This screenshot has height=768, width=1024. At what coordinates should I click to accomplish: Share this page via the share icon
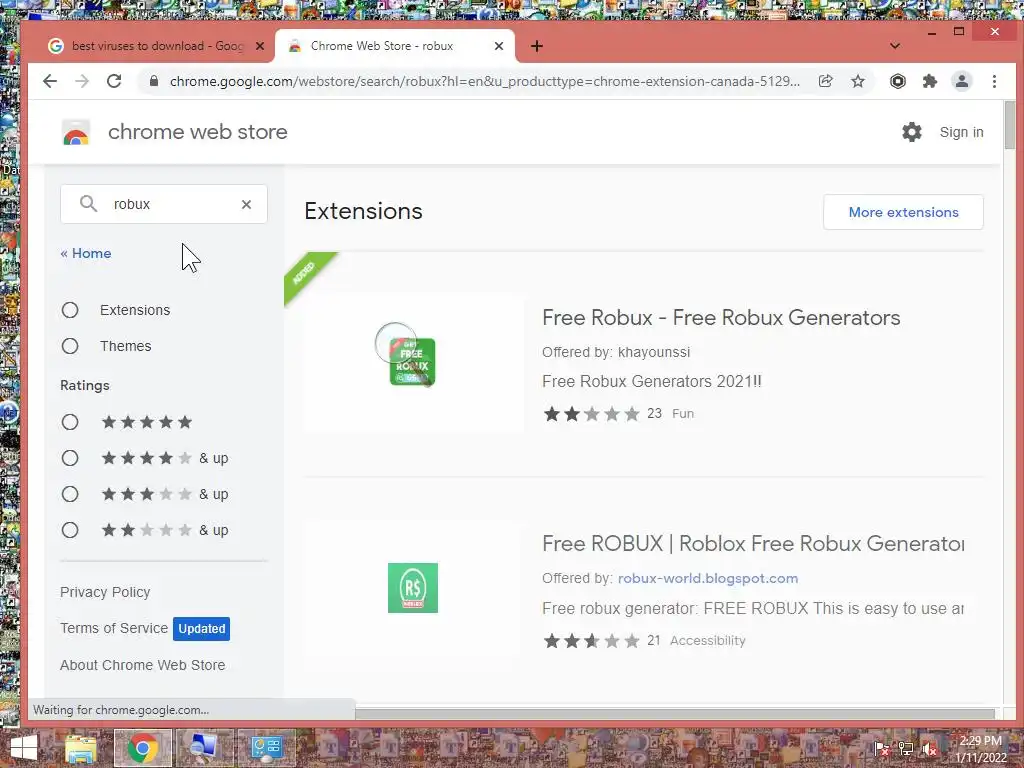(825, 81)
